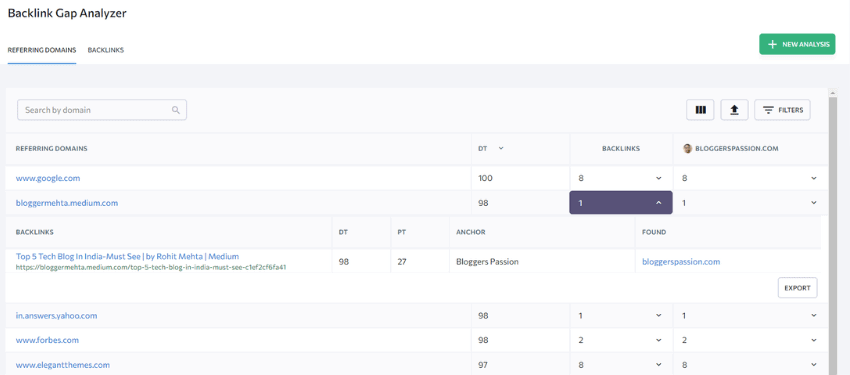Click the Anchor sub-table column header

pyautogui.click(x=471, y=232)
